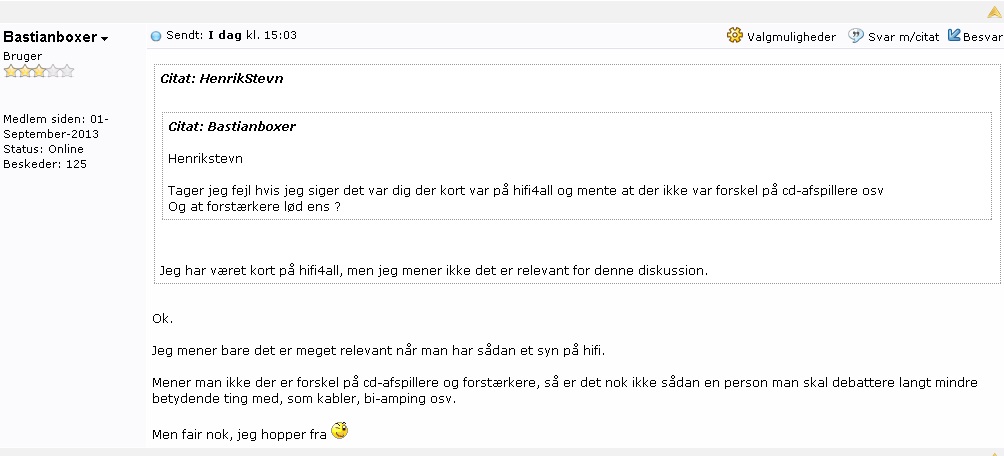
Task: Open the Valgmuligheder options menu
Action: (791, 37)
